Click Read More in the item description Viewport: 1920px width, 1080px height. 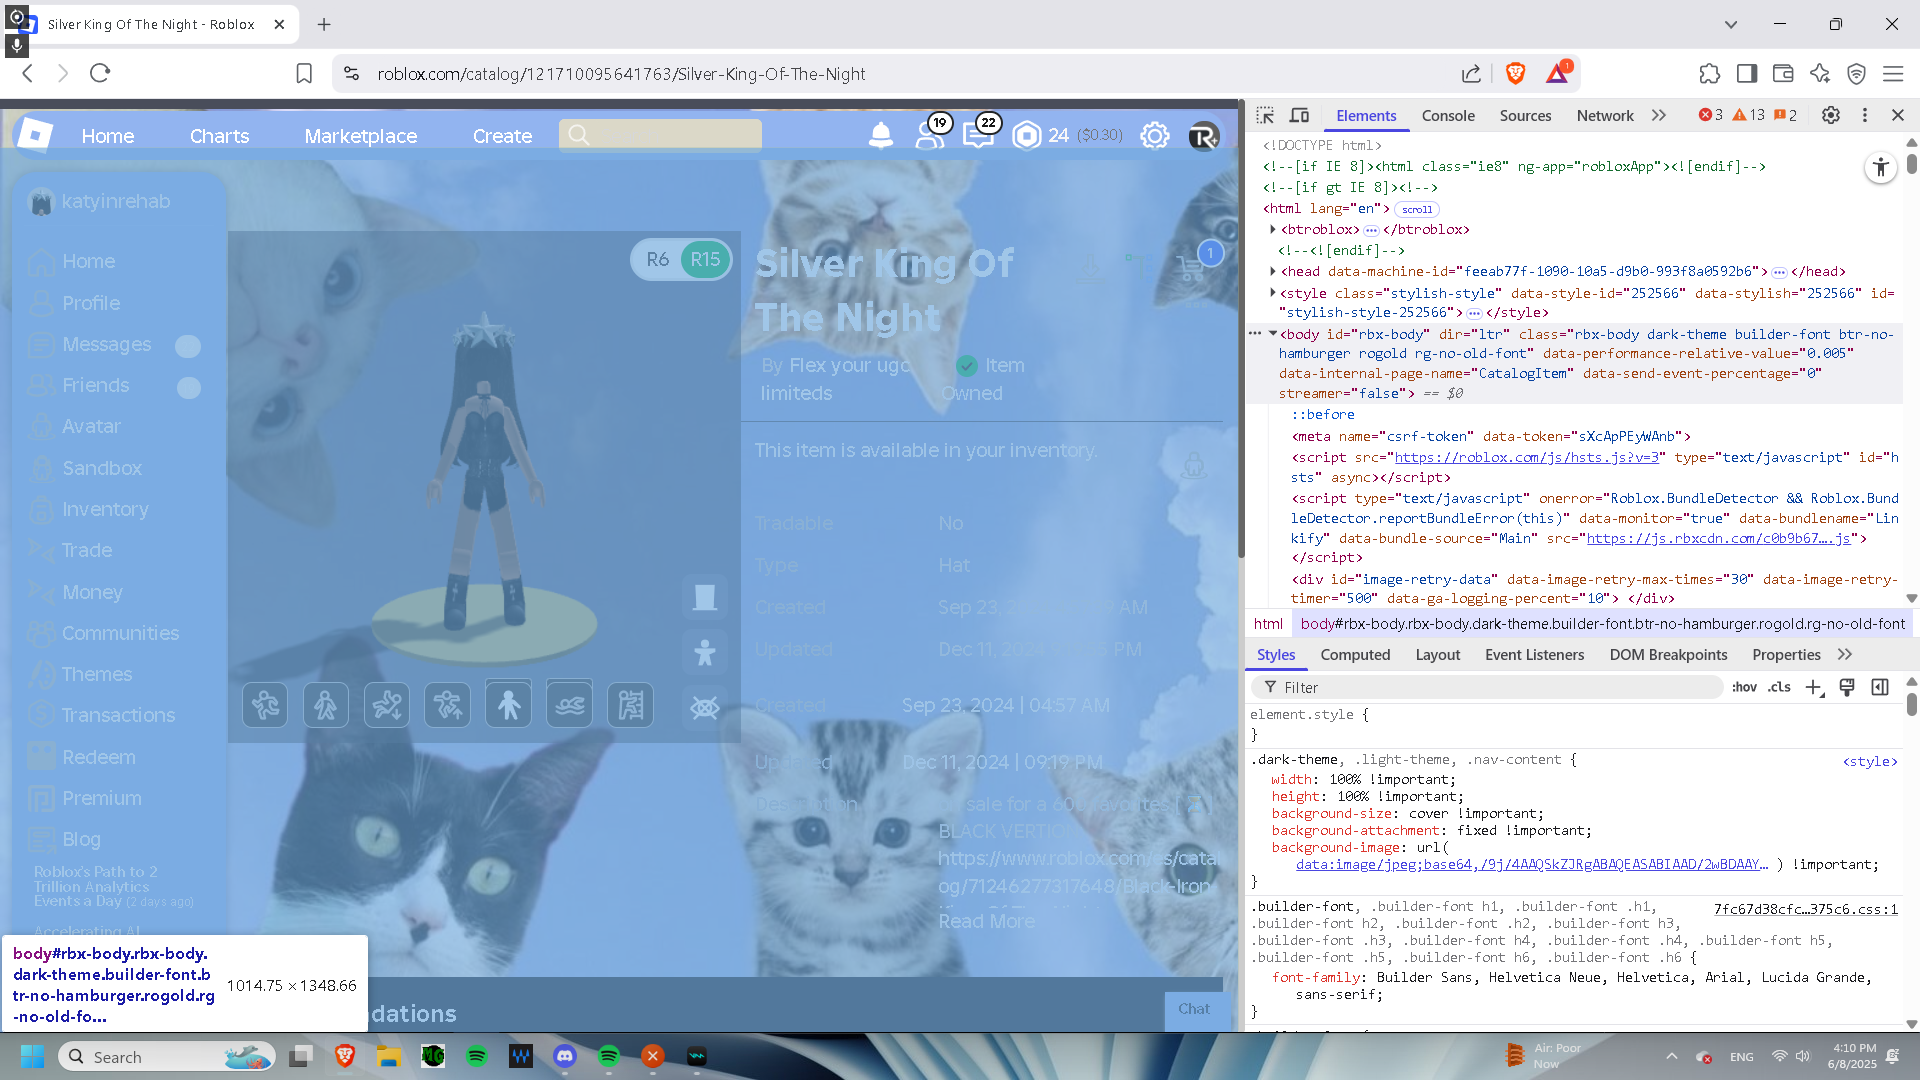pyautogui.click(x=986, y=921)
